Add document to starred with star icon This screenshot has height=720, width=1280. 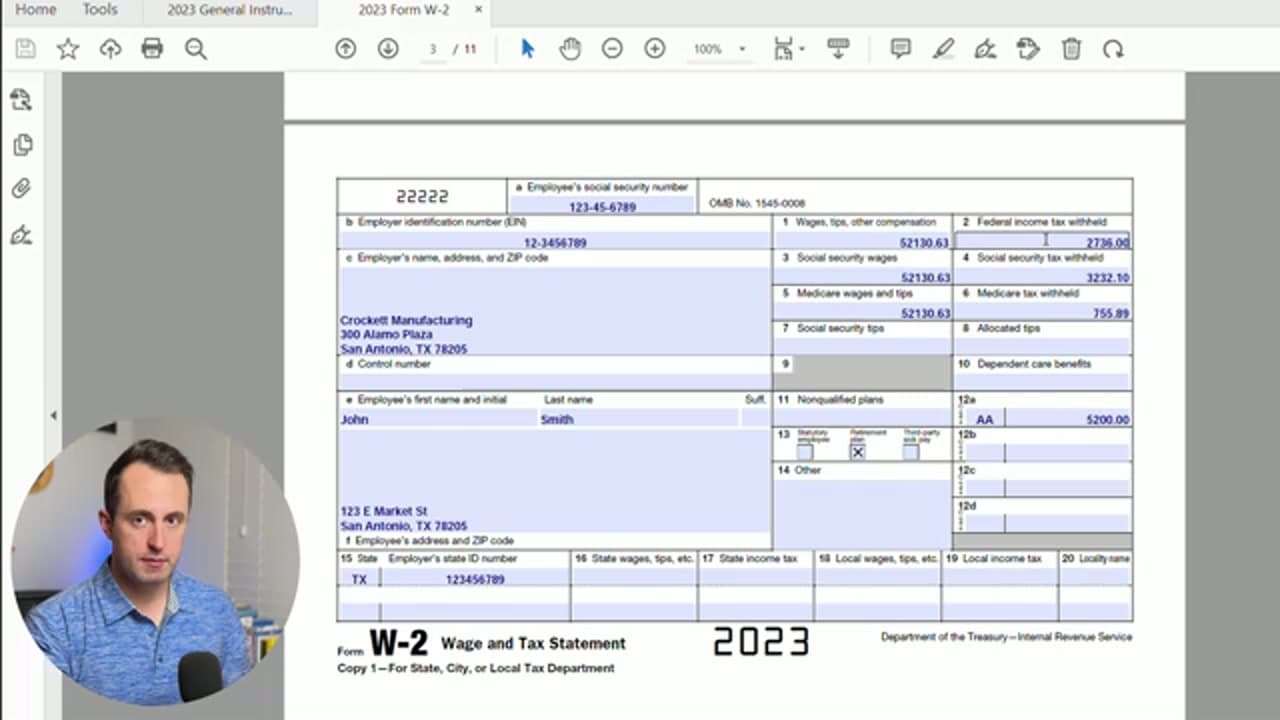pos(68,49)
